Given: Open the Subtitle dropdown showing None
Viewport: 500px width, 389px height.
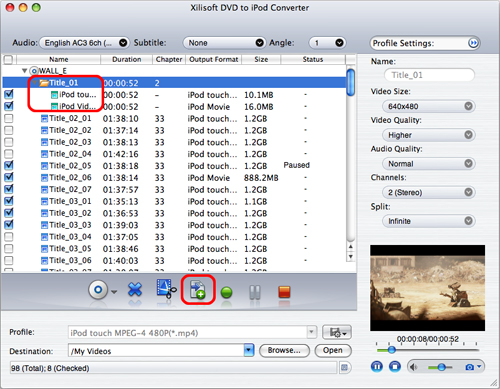Looking at the screenshot, I should coord(224,43).
